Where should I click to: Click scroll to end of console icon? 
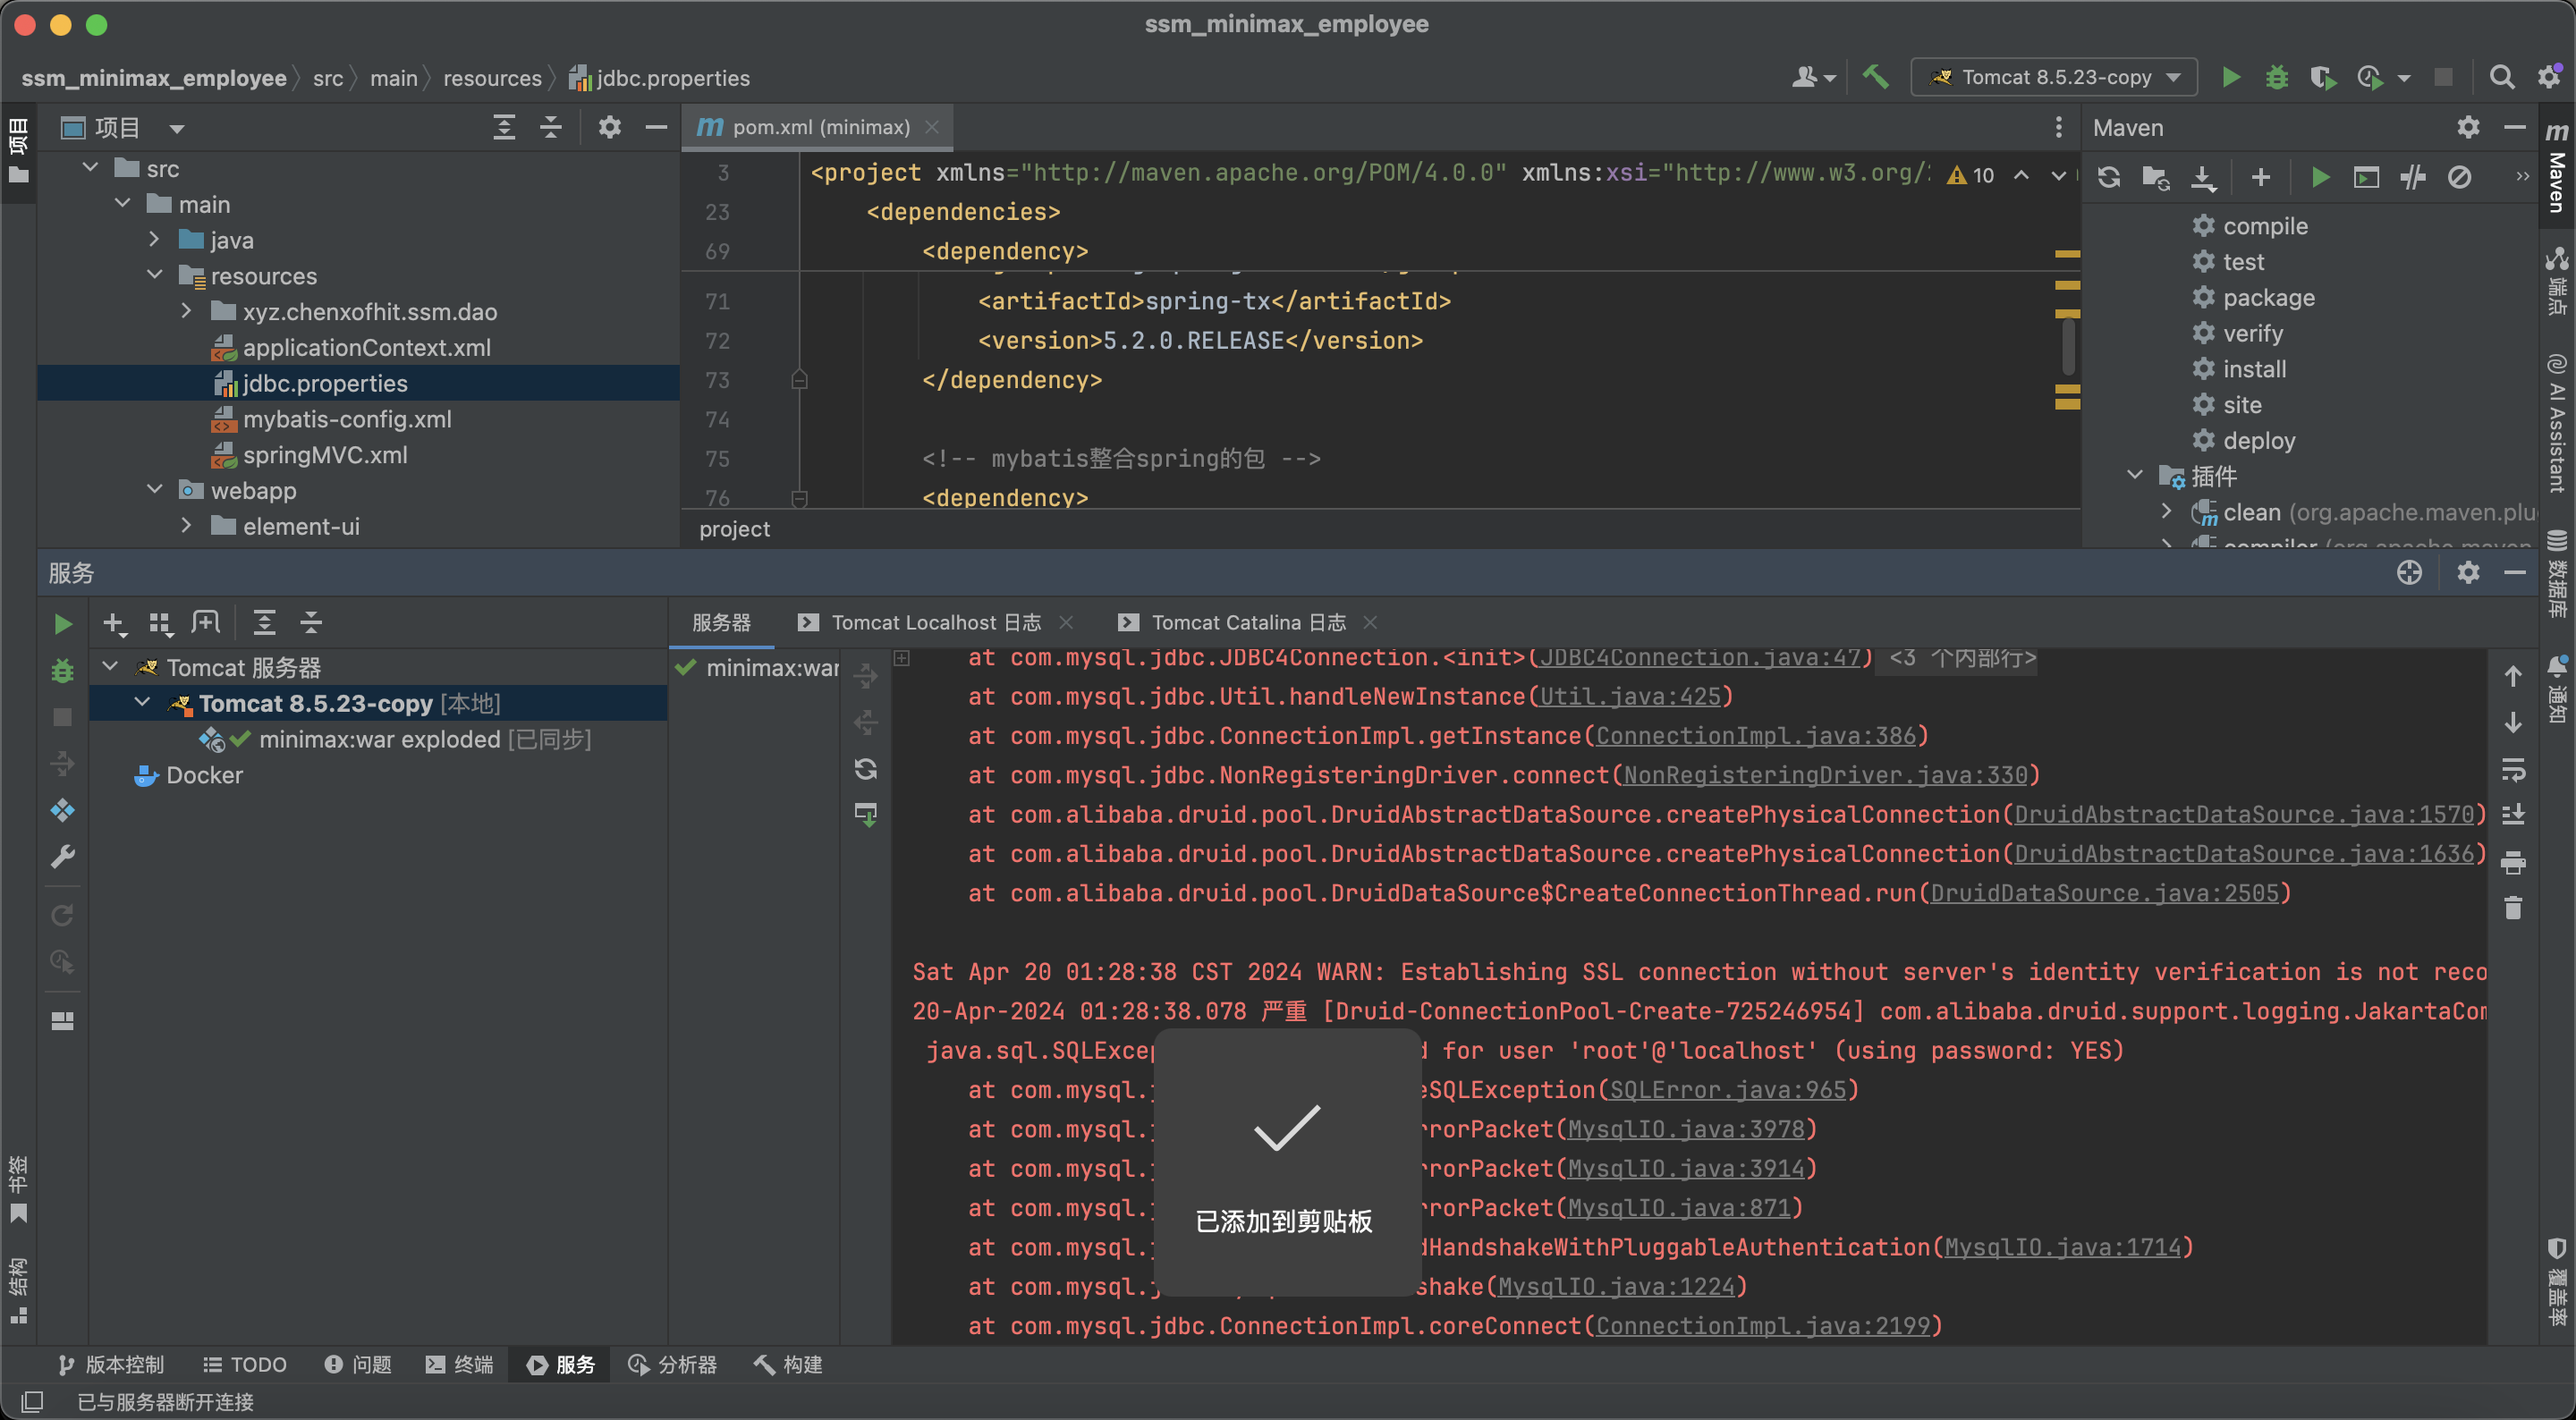tap(2512, 815)
